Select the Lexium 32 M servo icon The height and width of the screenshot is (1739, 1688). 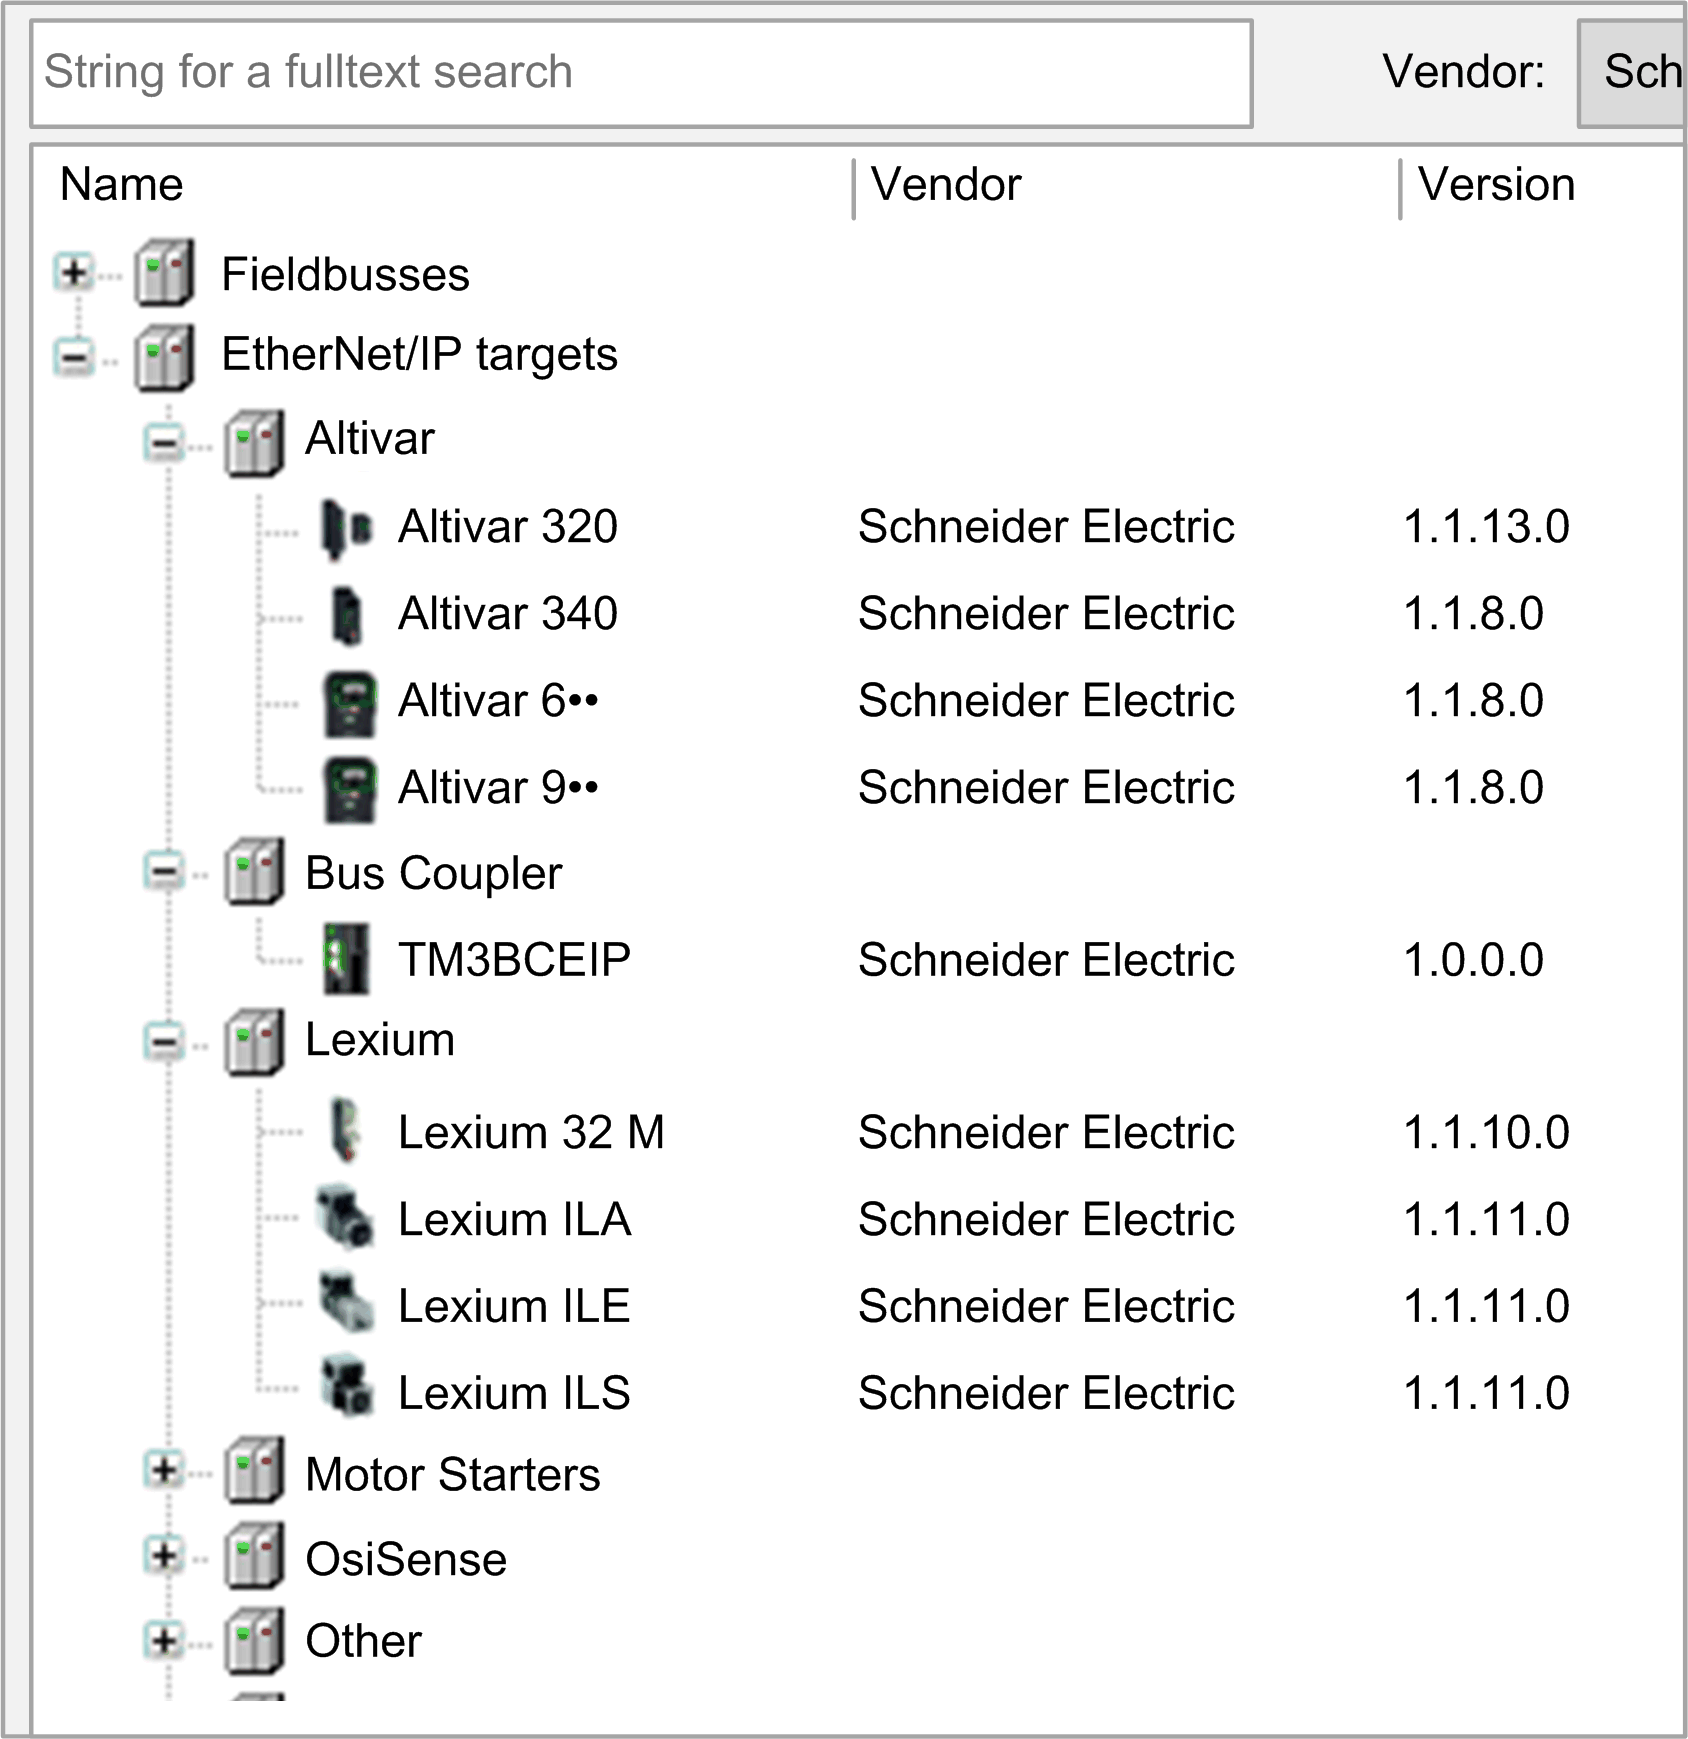click(x=346, y=1132)
